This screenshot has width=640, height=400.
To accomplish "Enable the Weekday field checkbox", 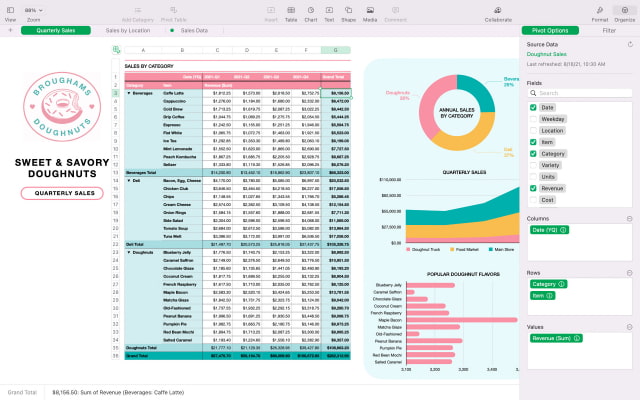I will [x=534, y=118].
